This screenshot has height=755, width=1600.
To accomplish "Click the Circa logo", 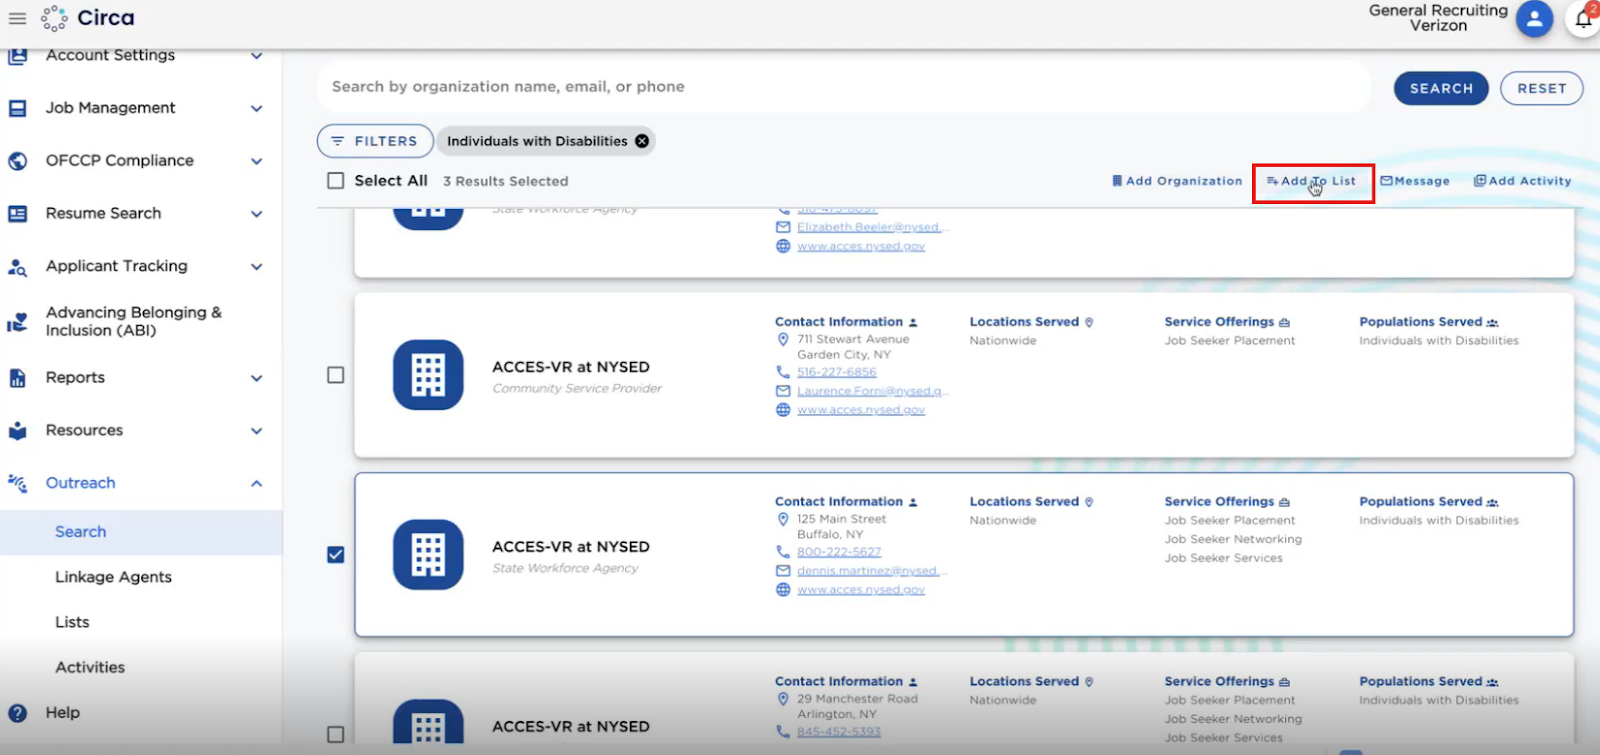I will click(88, 18).
